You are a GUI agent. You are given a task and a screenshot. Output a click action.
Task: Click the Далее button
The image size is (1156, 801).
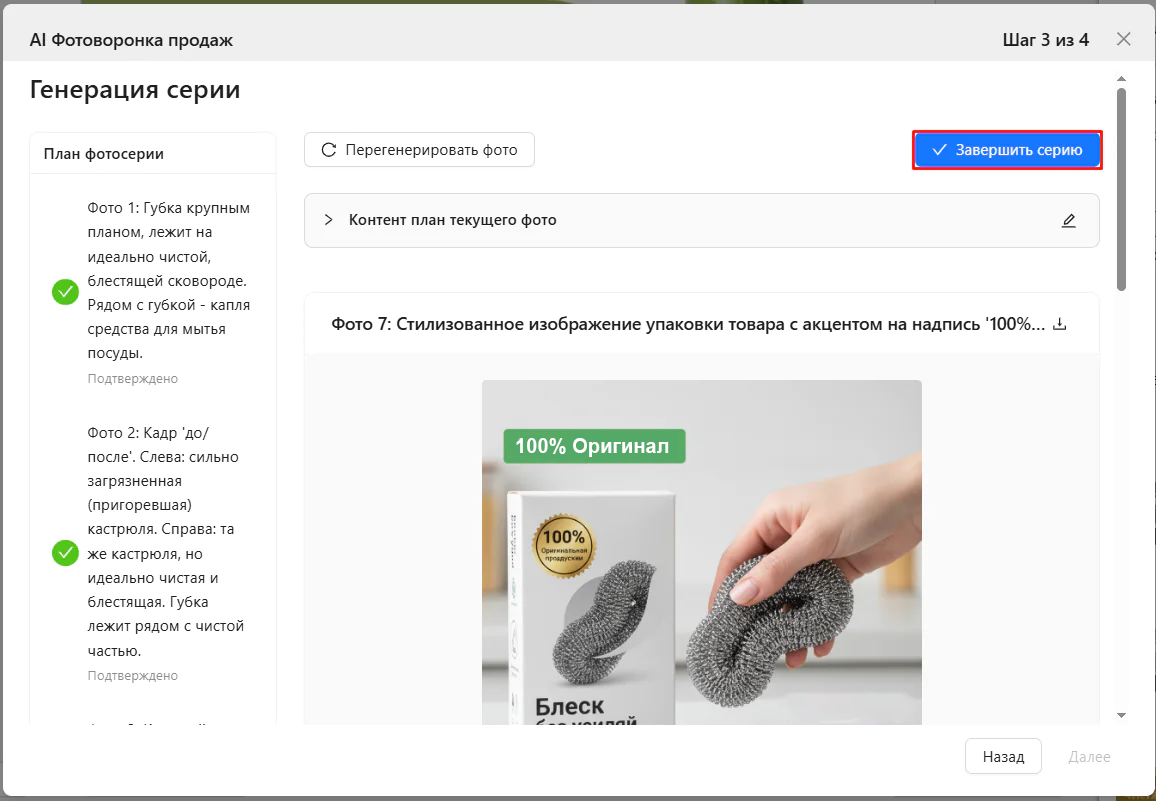click(1089, 756)
